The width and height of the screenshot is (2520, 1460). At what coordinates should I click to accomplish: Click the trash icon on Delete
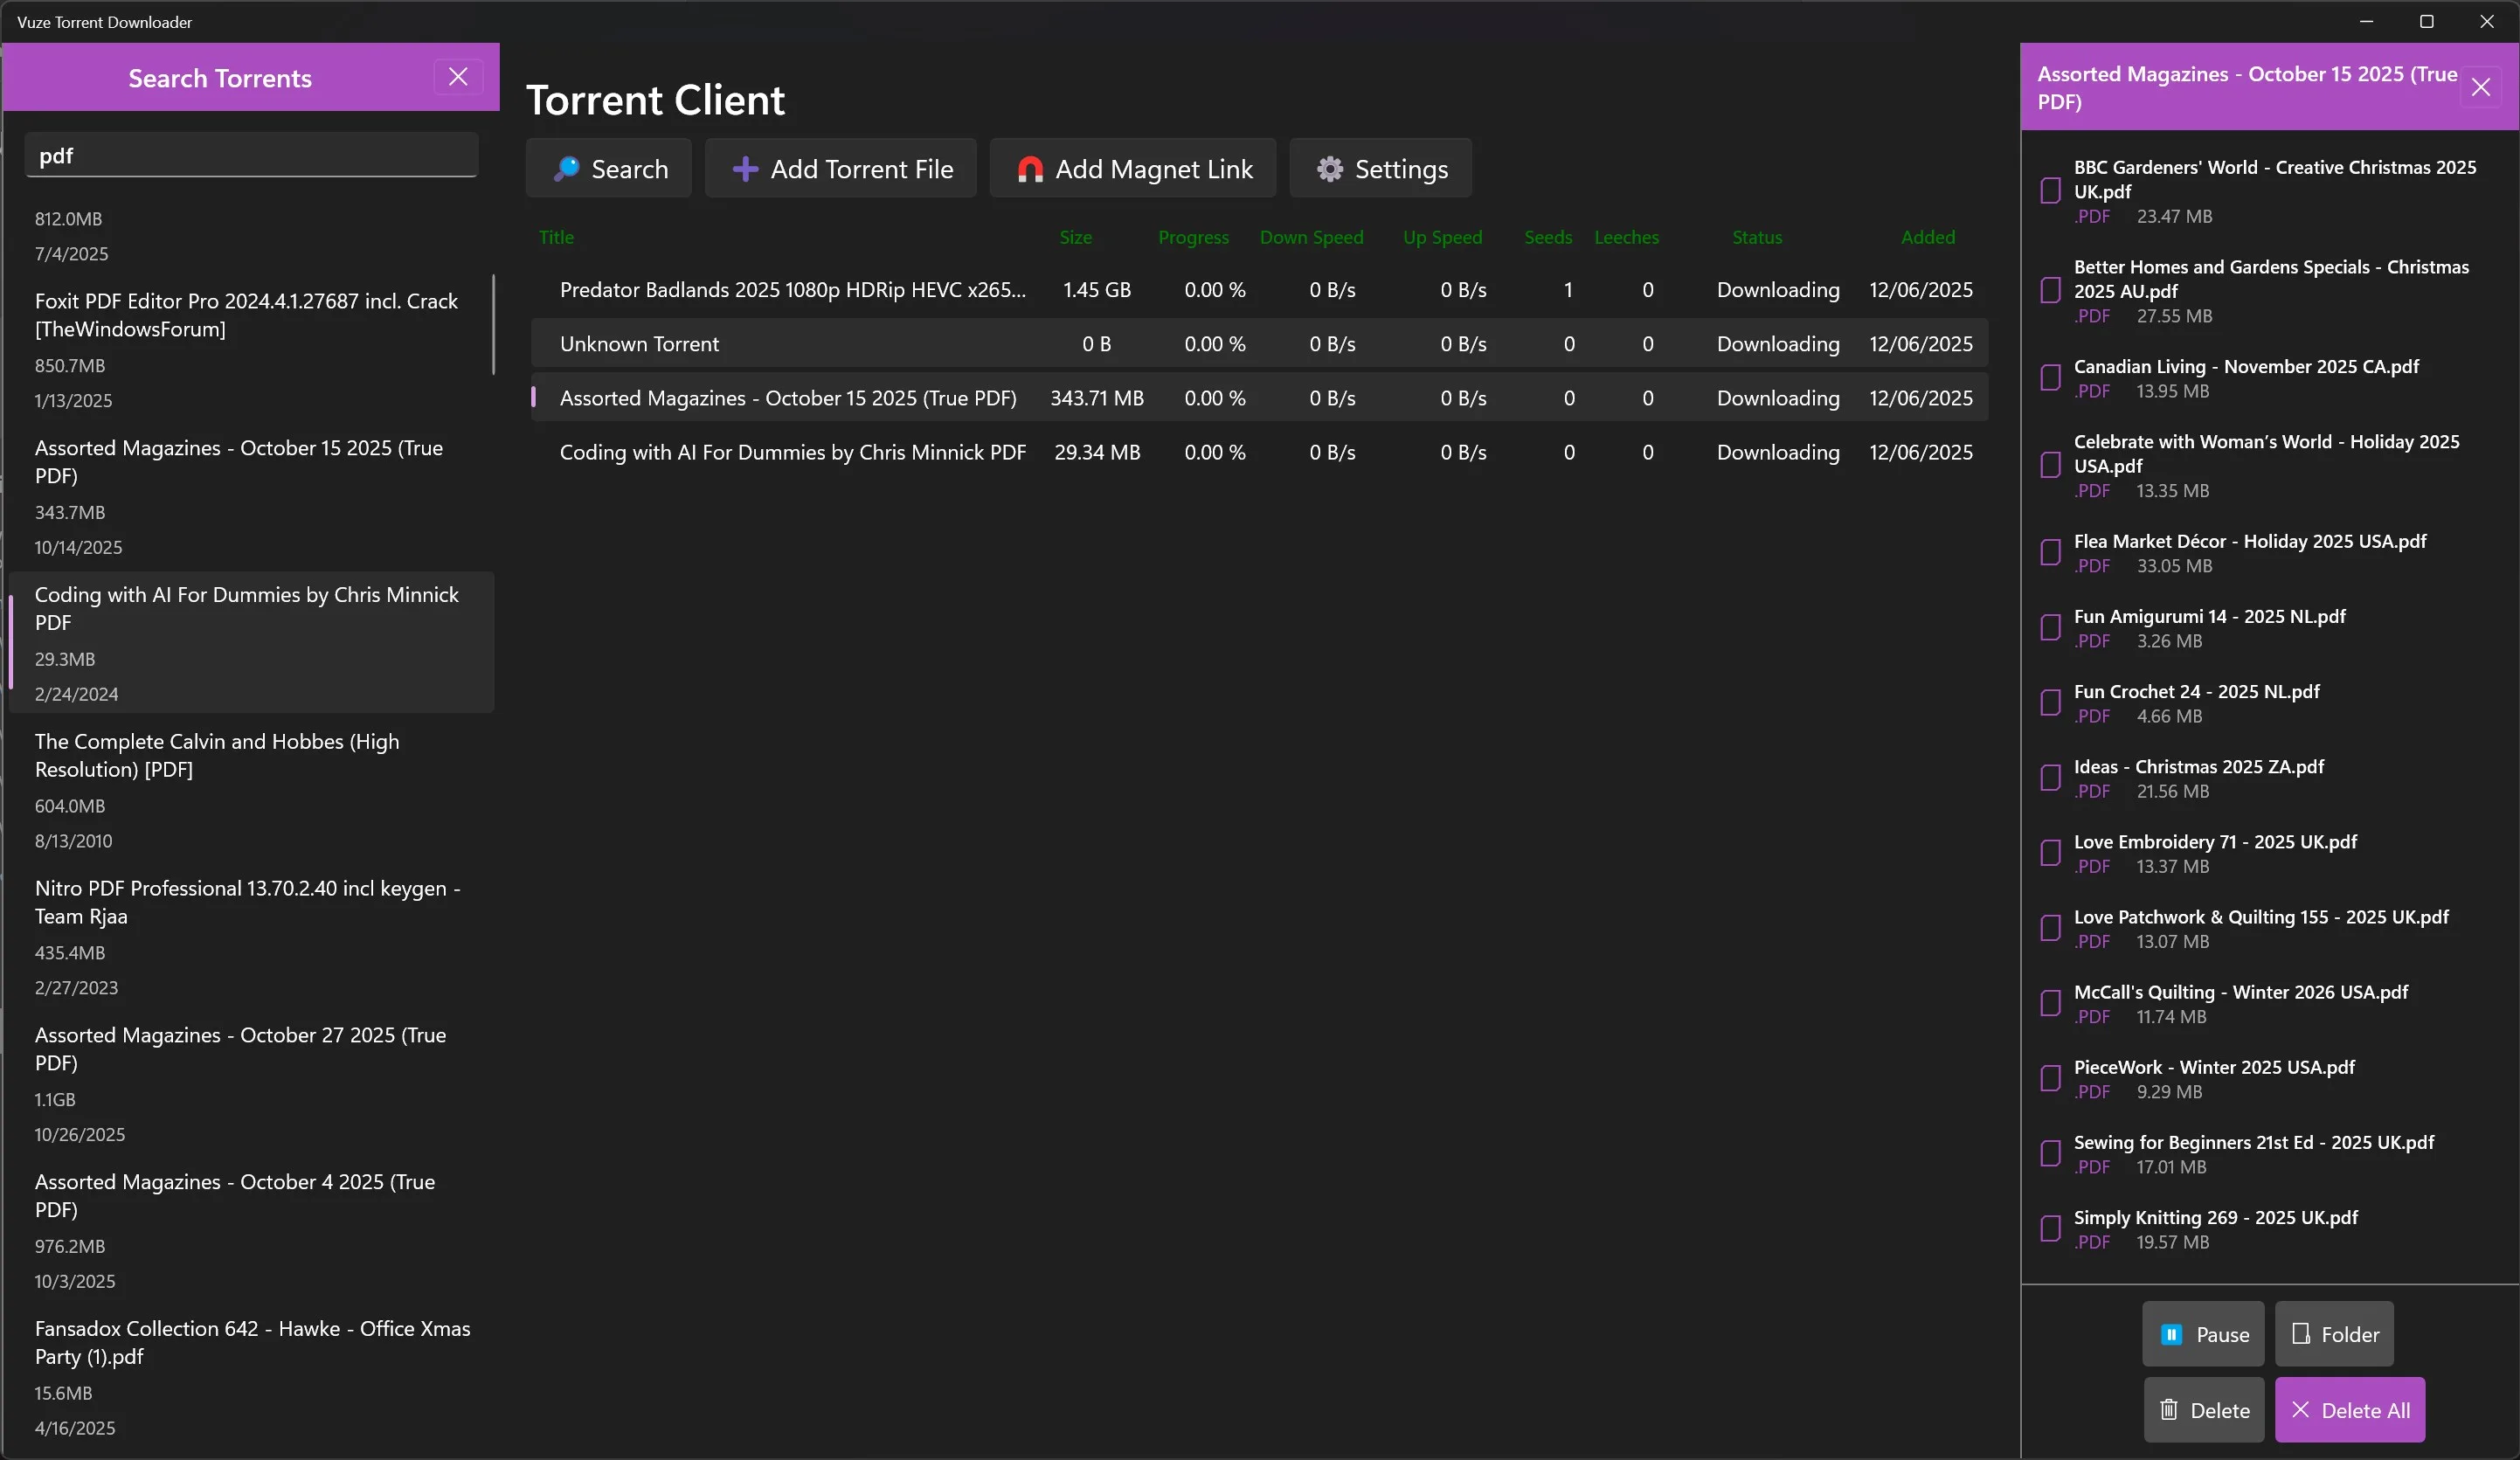[x=2169, y=1410]
